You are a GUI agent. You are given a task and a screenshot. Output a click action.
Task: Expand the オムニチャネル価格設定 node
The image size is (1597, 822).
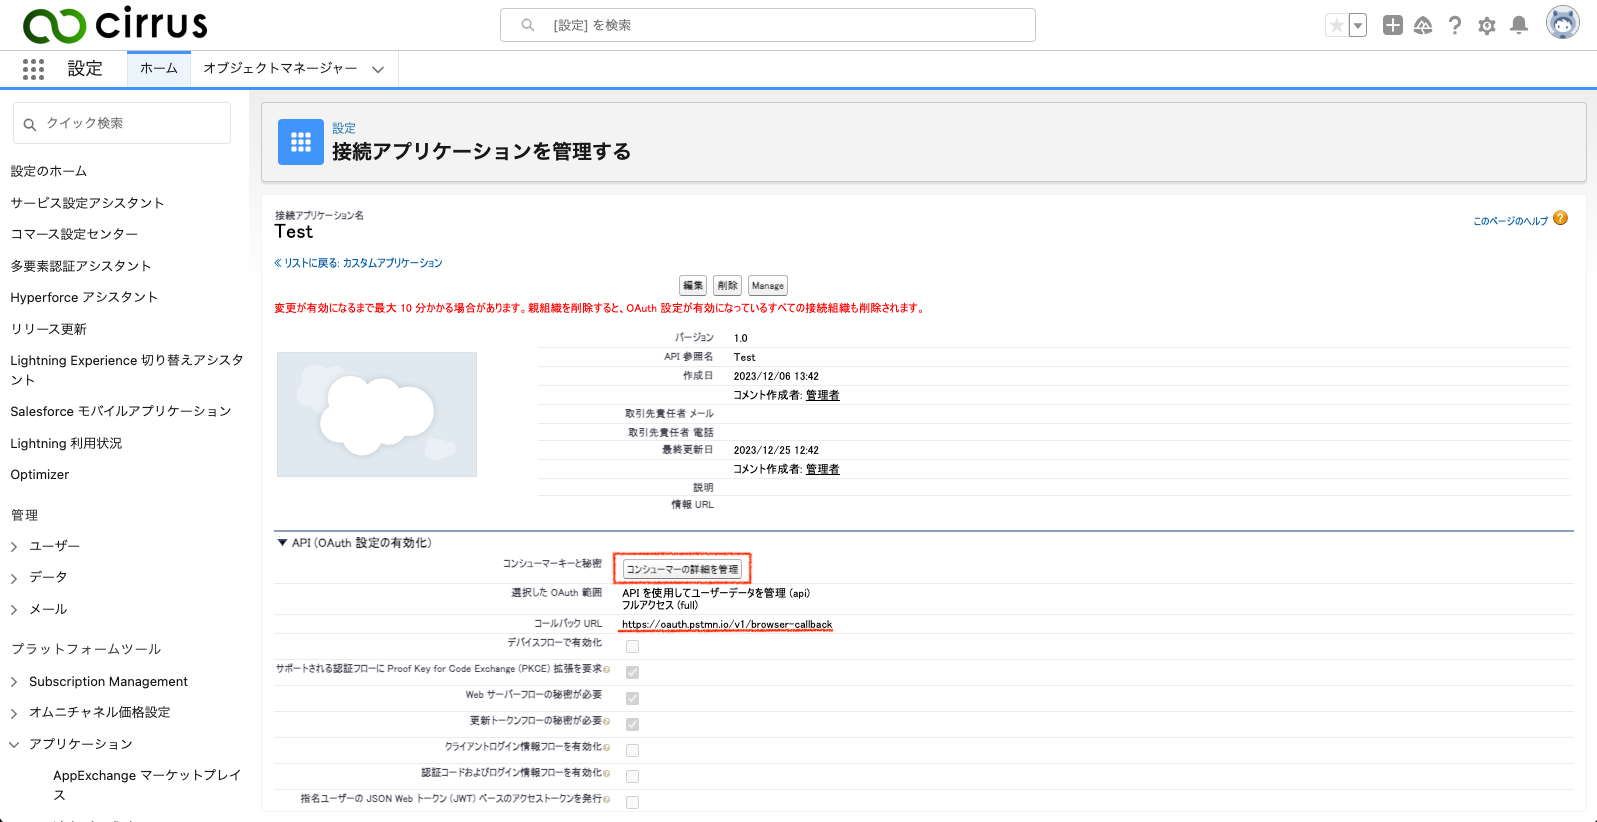(14, 713)
